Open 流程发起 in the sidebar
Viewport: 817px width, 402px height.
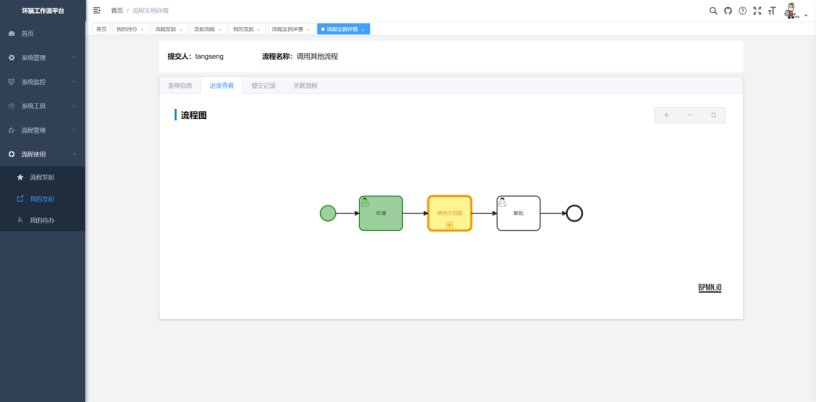(x=43, y=177)
